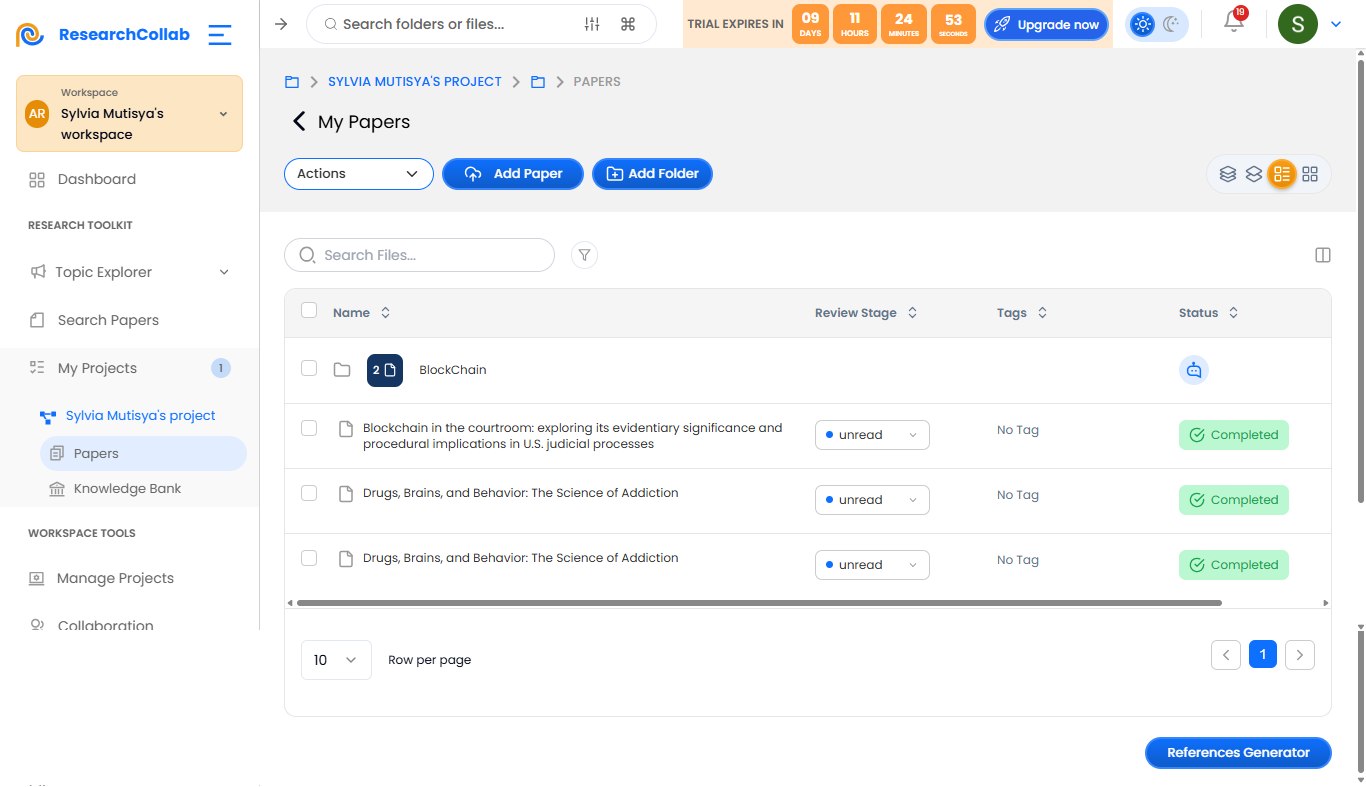Open the Actions dropdown
1366x787 pixels.
(x=359, y=174)
